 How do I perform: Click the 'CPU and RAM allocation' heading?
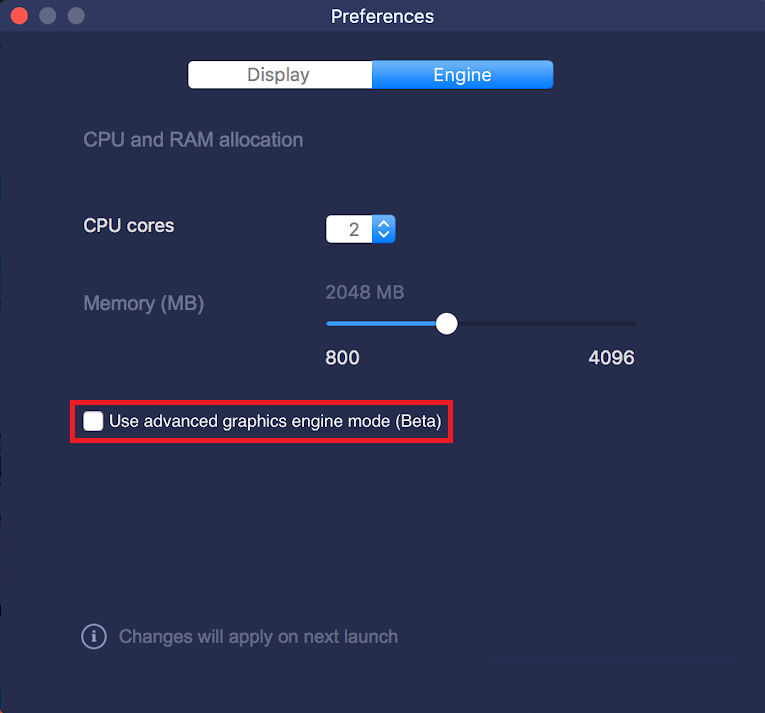193,140
